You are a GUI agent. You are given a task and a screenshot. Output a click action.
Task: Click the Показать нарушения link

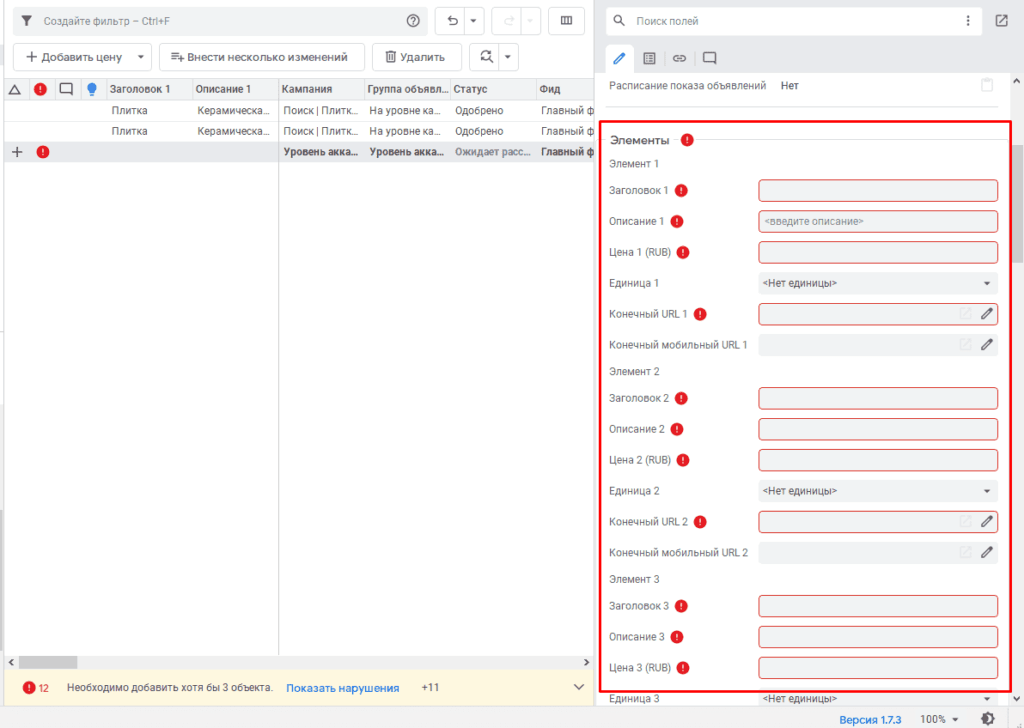click(x=342, y=688)
